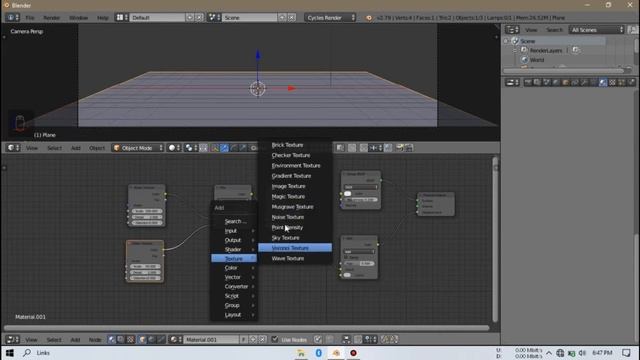
Task: Open the Object Mode dropdown
Action: tap(138, 148)
